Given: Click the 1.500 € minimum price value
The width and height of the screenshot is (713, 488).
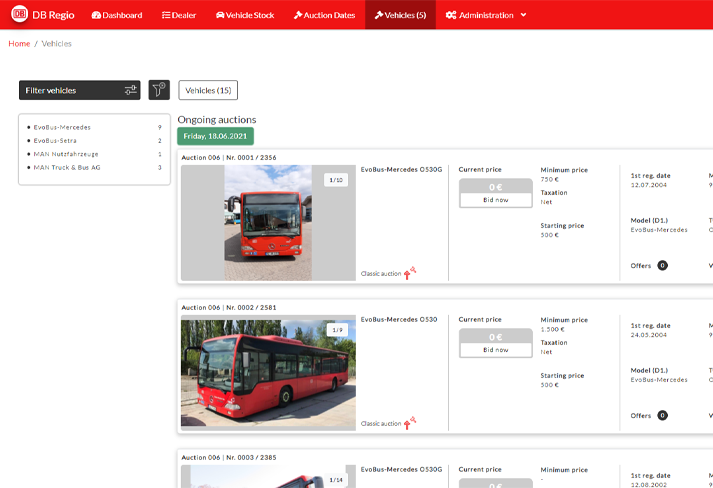Looking at the screenshot, I should [552, 329].
